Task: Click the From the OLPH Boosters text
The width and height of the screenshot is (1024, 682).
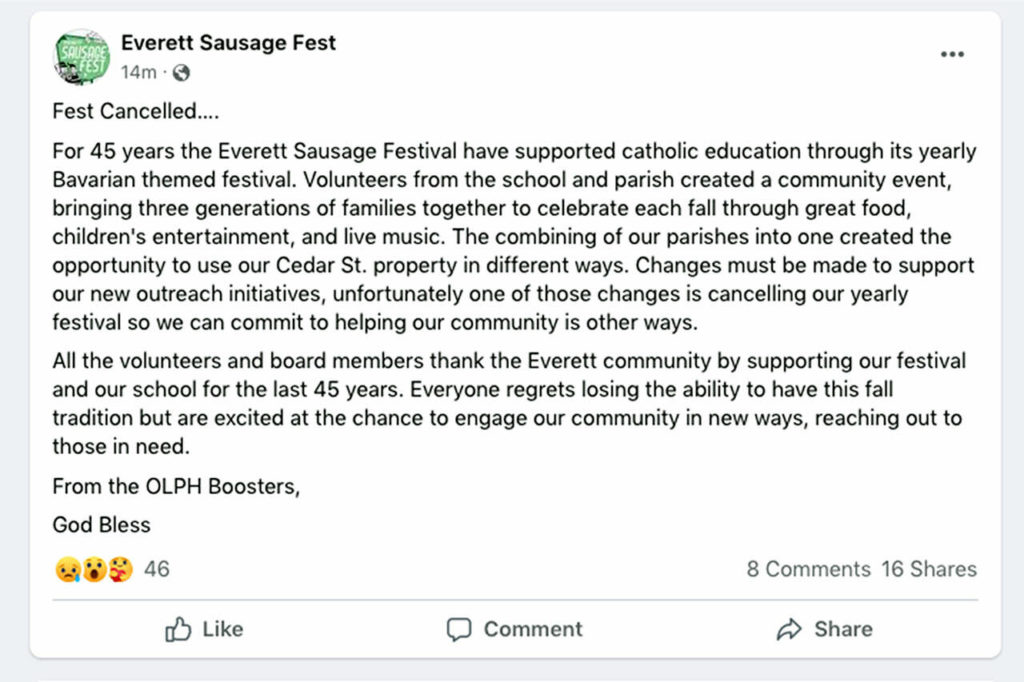Action: point(177,485)
